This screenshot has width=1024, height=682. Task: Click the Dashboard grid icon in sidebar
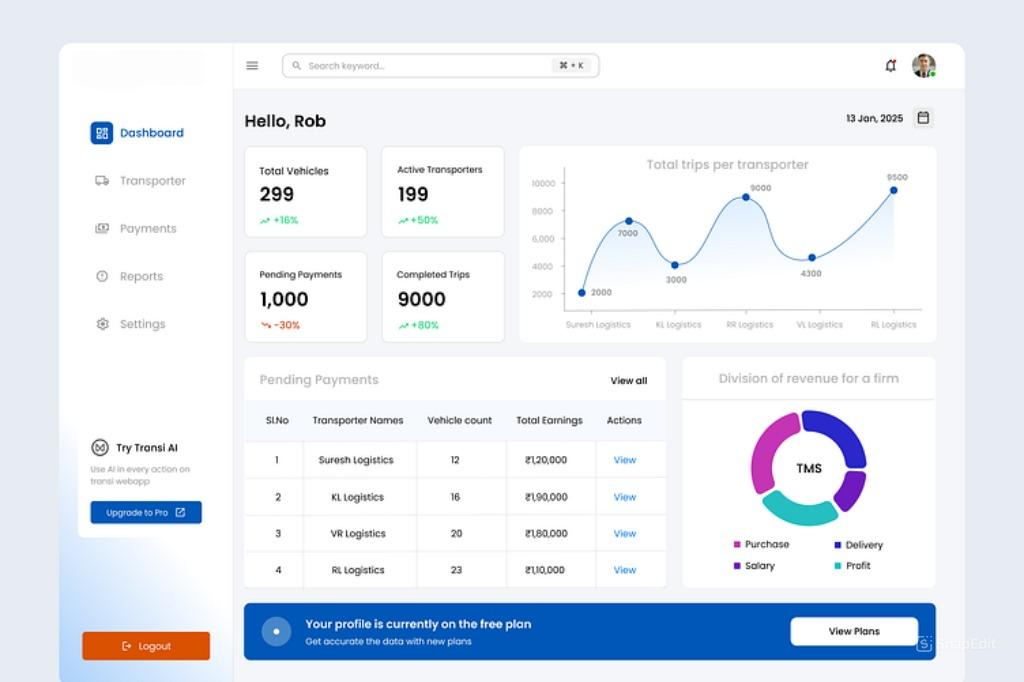[101, 133]
